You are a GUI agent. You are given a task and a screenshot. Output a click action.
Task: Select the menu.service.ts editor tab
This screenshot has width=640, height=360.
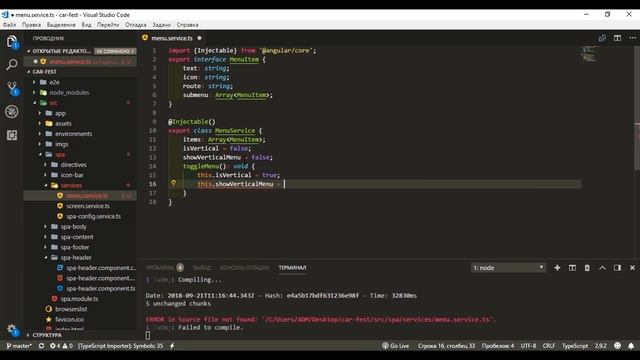[x=172, y=38]
